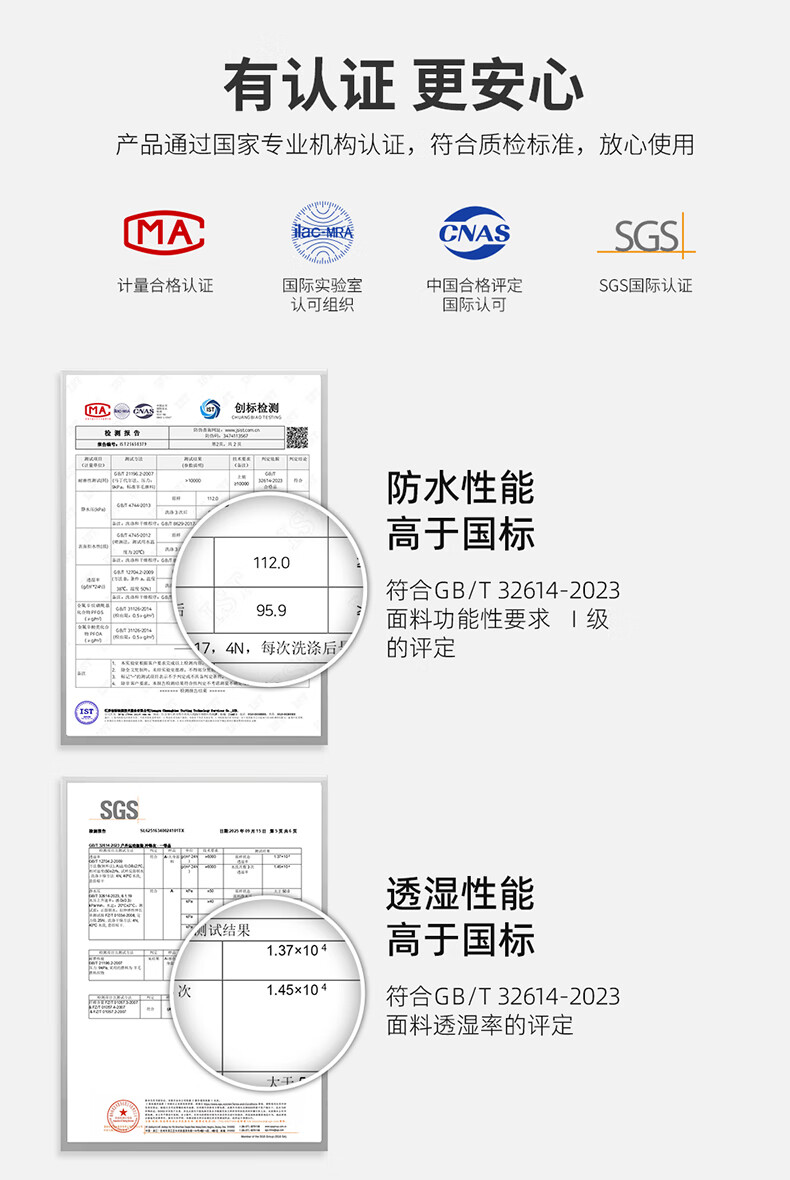Image resolution: width=790 pixels, height=1180 pixels.
Task: Click 面料功能性要求 Ⅰ级 text
Action: (x=497, y=619)
